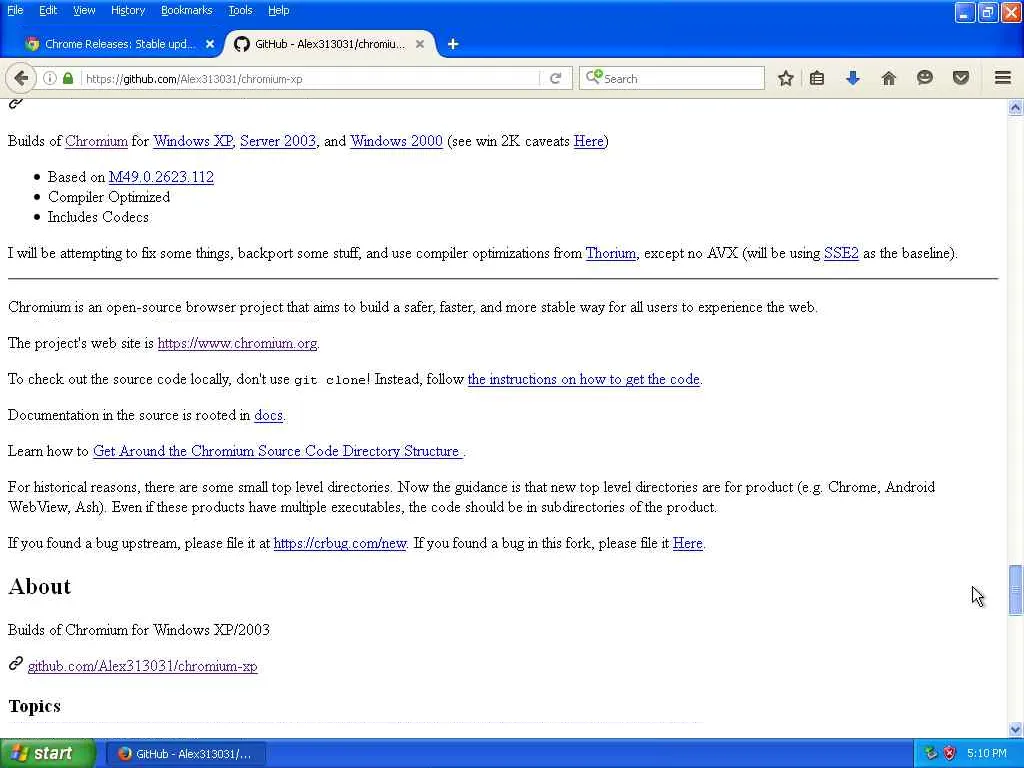
Task: Open Get Around the Chromium Source Code link
Action: pyautogui.click(x=278, y=451)
